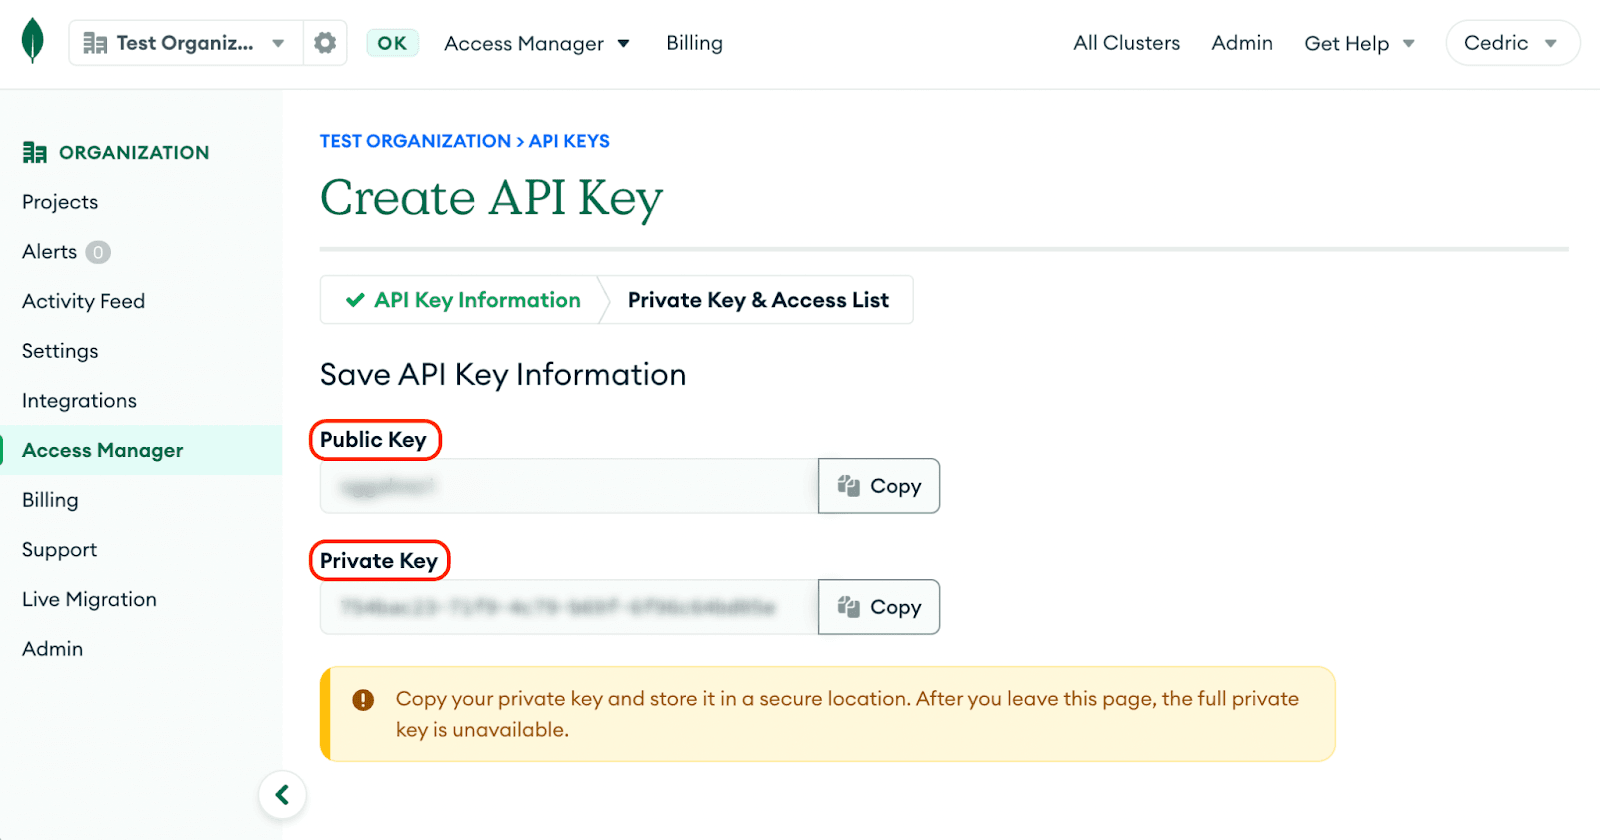The image size is (1600, 840).
Task: Click inside the Public Key field
Action: click(569, 486)
